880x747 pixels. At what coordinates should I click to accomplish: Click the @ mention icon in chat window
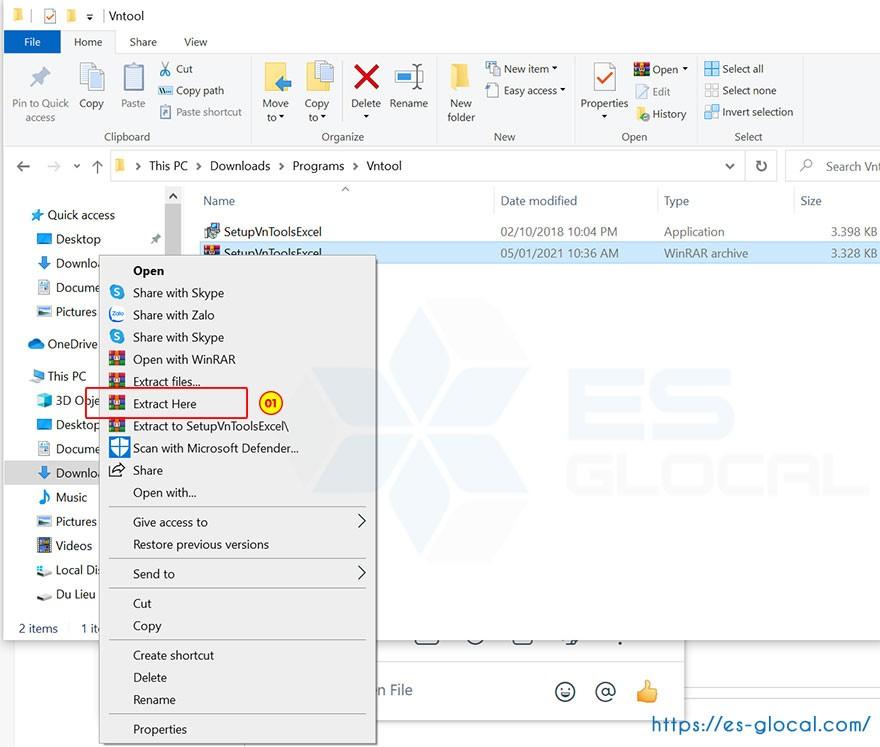pos(605,691)
